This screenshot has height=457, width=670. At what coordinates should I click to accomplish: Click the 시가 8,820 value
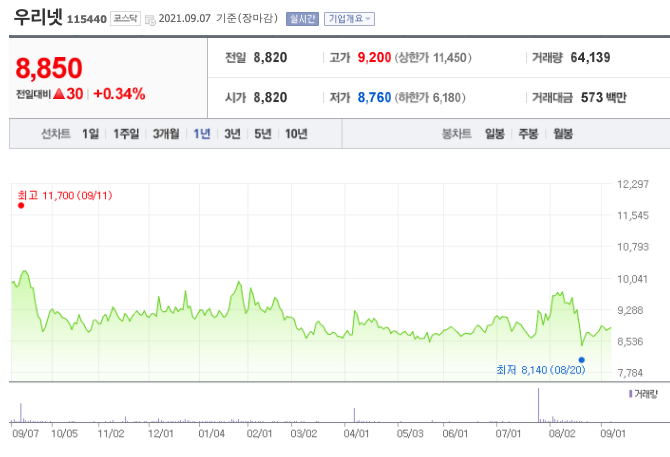[x=270, y=97]
